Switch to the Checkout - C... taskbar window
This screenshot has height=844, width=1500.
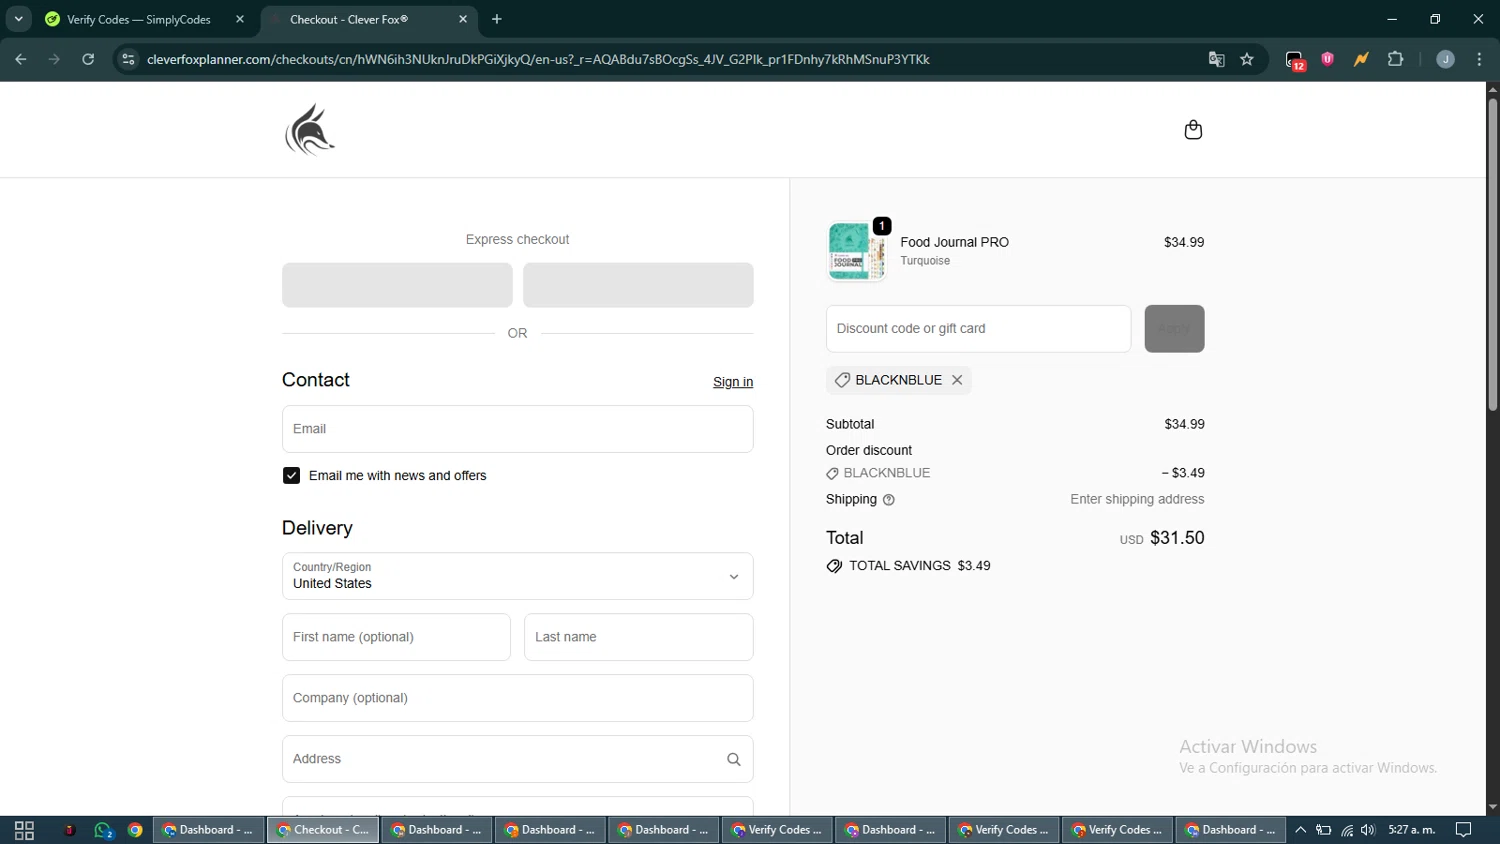323,830
